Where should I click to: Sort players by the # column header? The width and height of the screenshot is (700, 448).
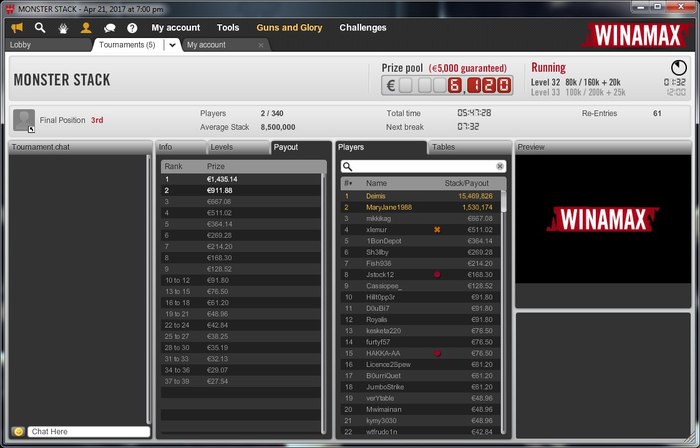(348, 183)
